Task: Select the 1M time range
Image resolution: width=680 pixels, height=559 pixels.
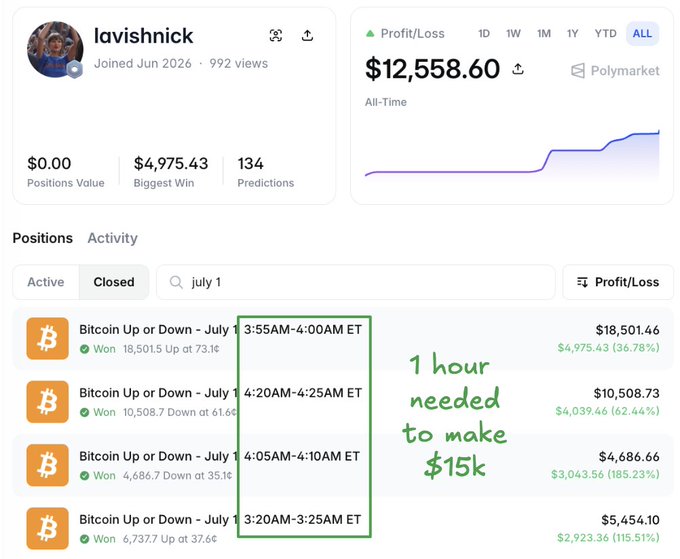Action: pos(544,33)
